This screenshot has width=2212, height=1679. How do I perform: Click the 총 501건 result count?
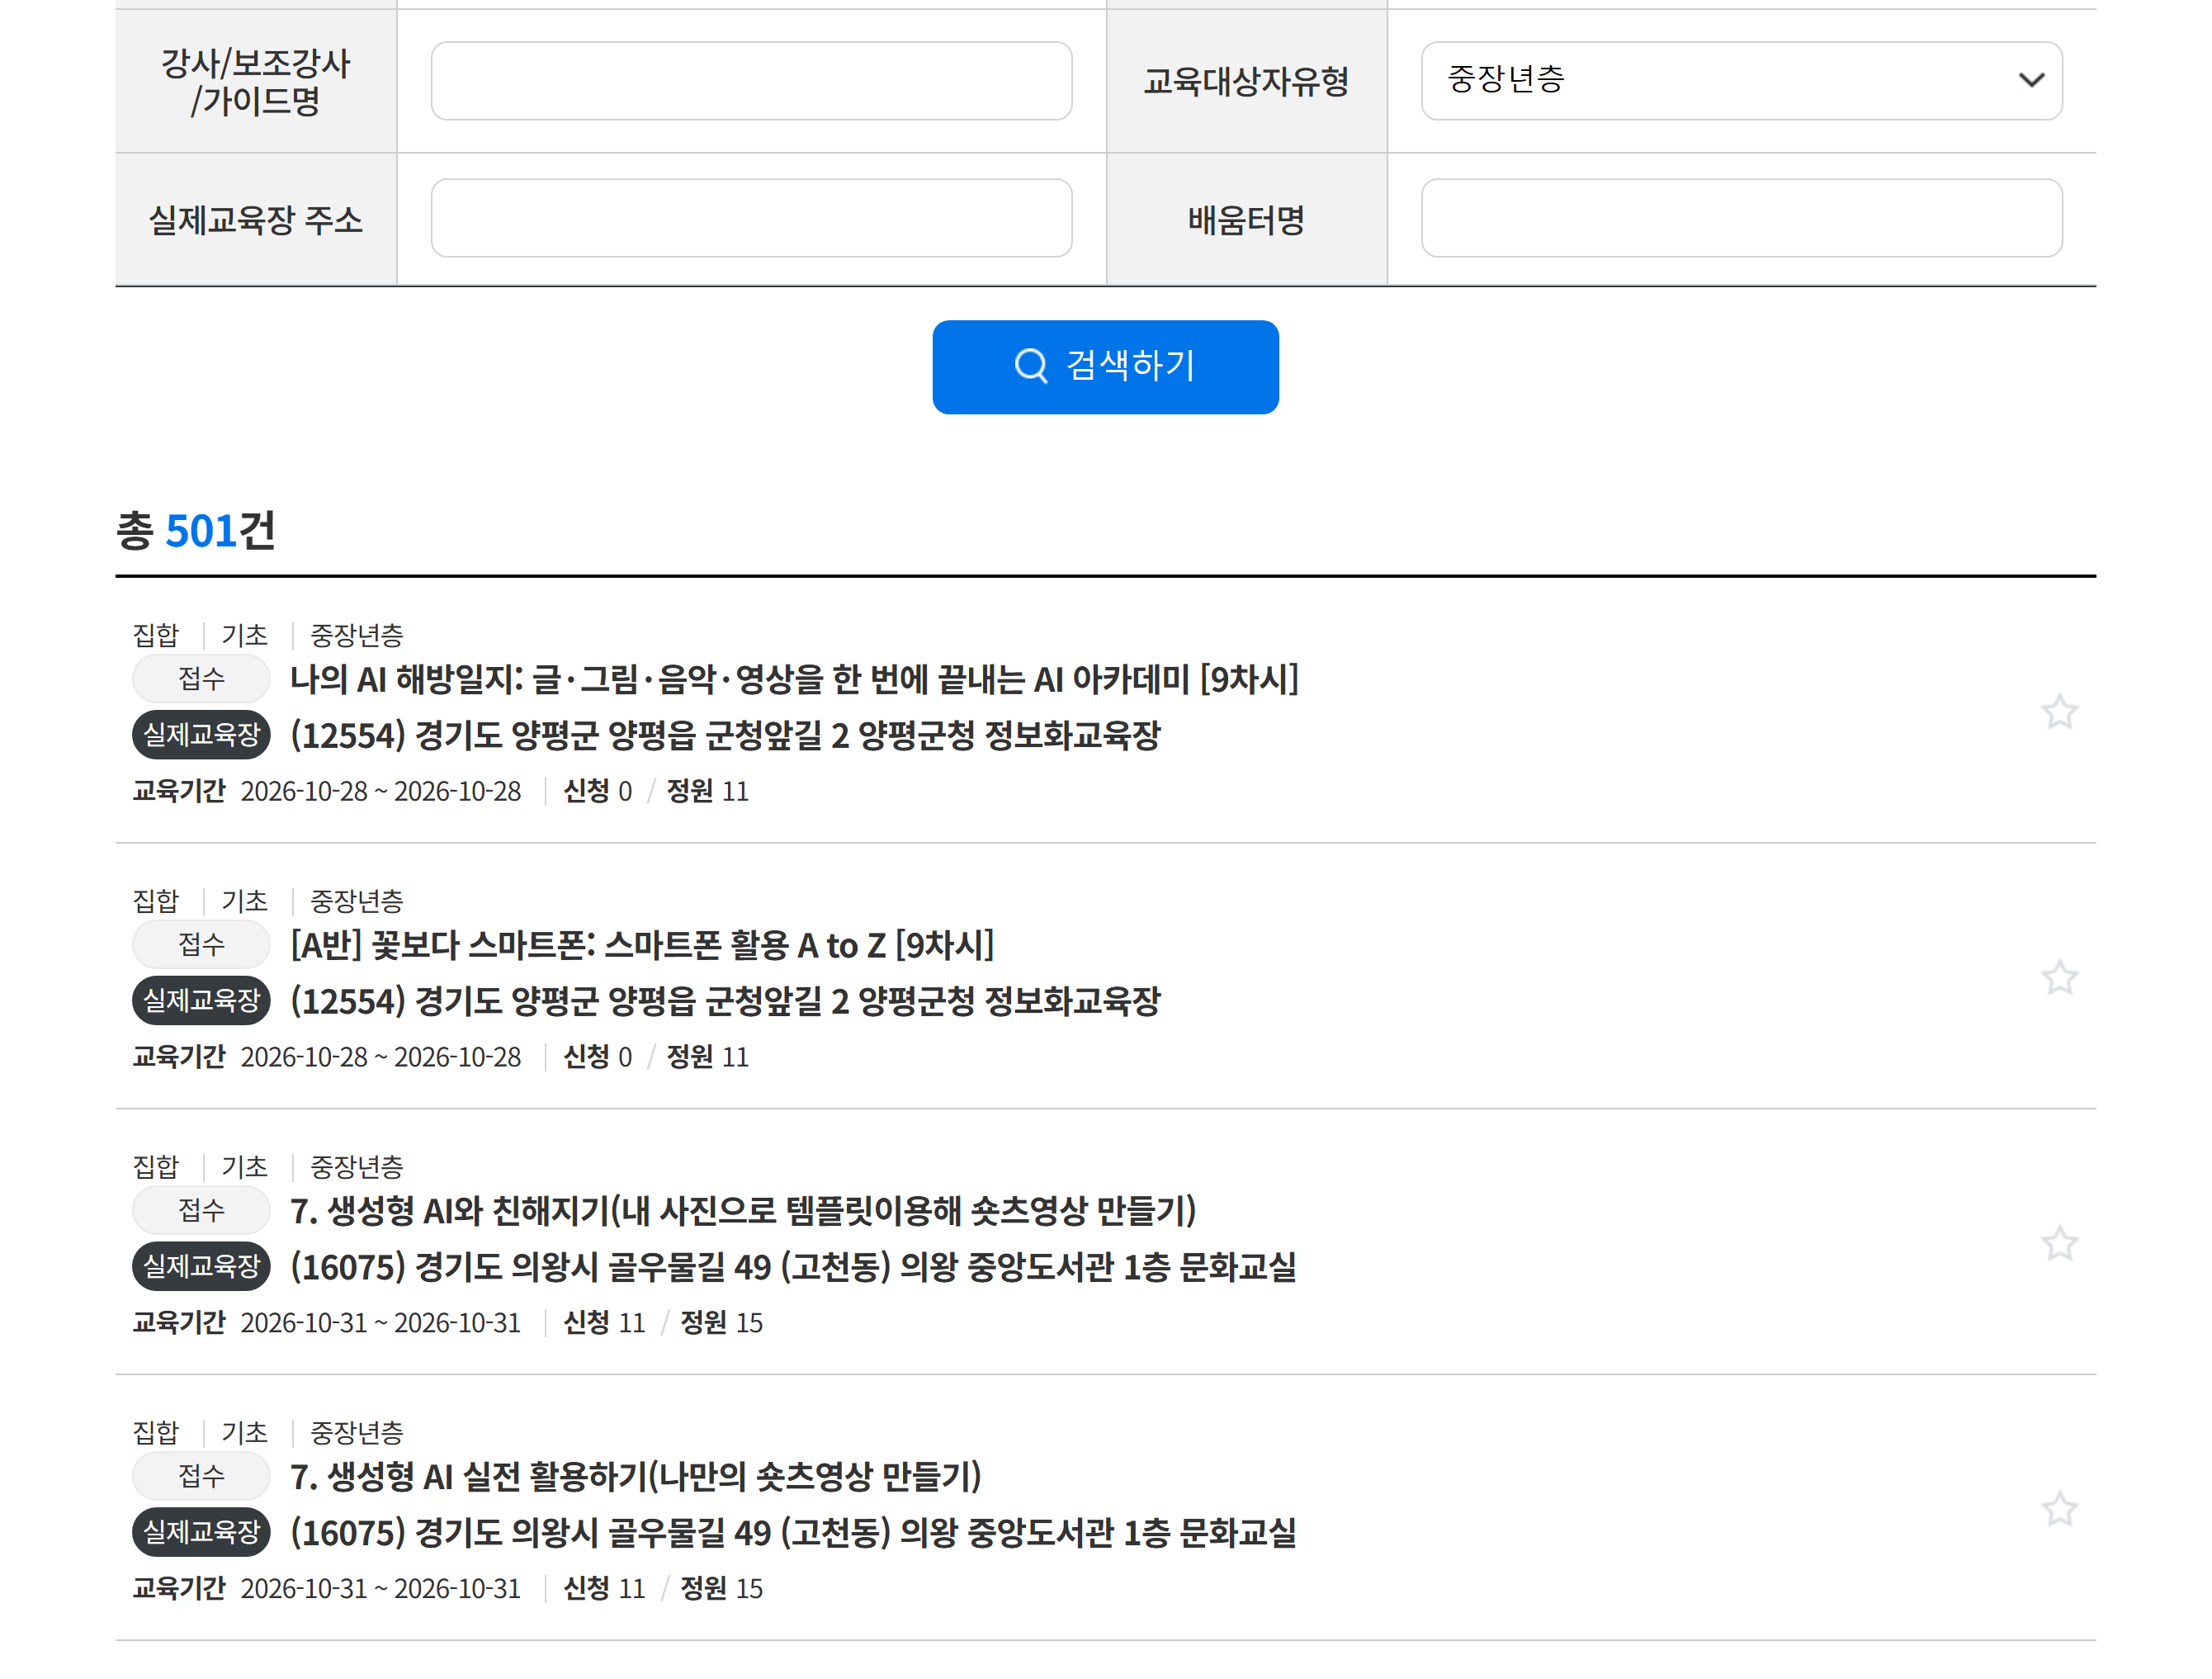coord(196,530)
